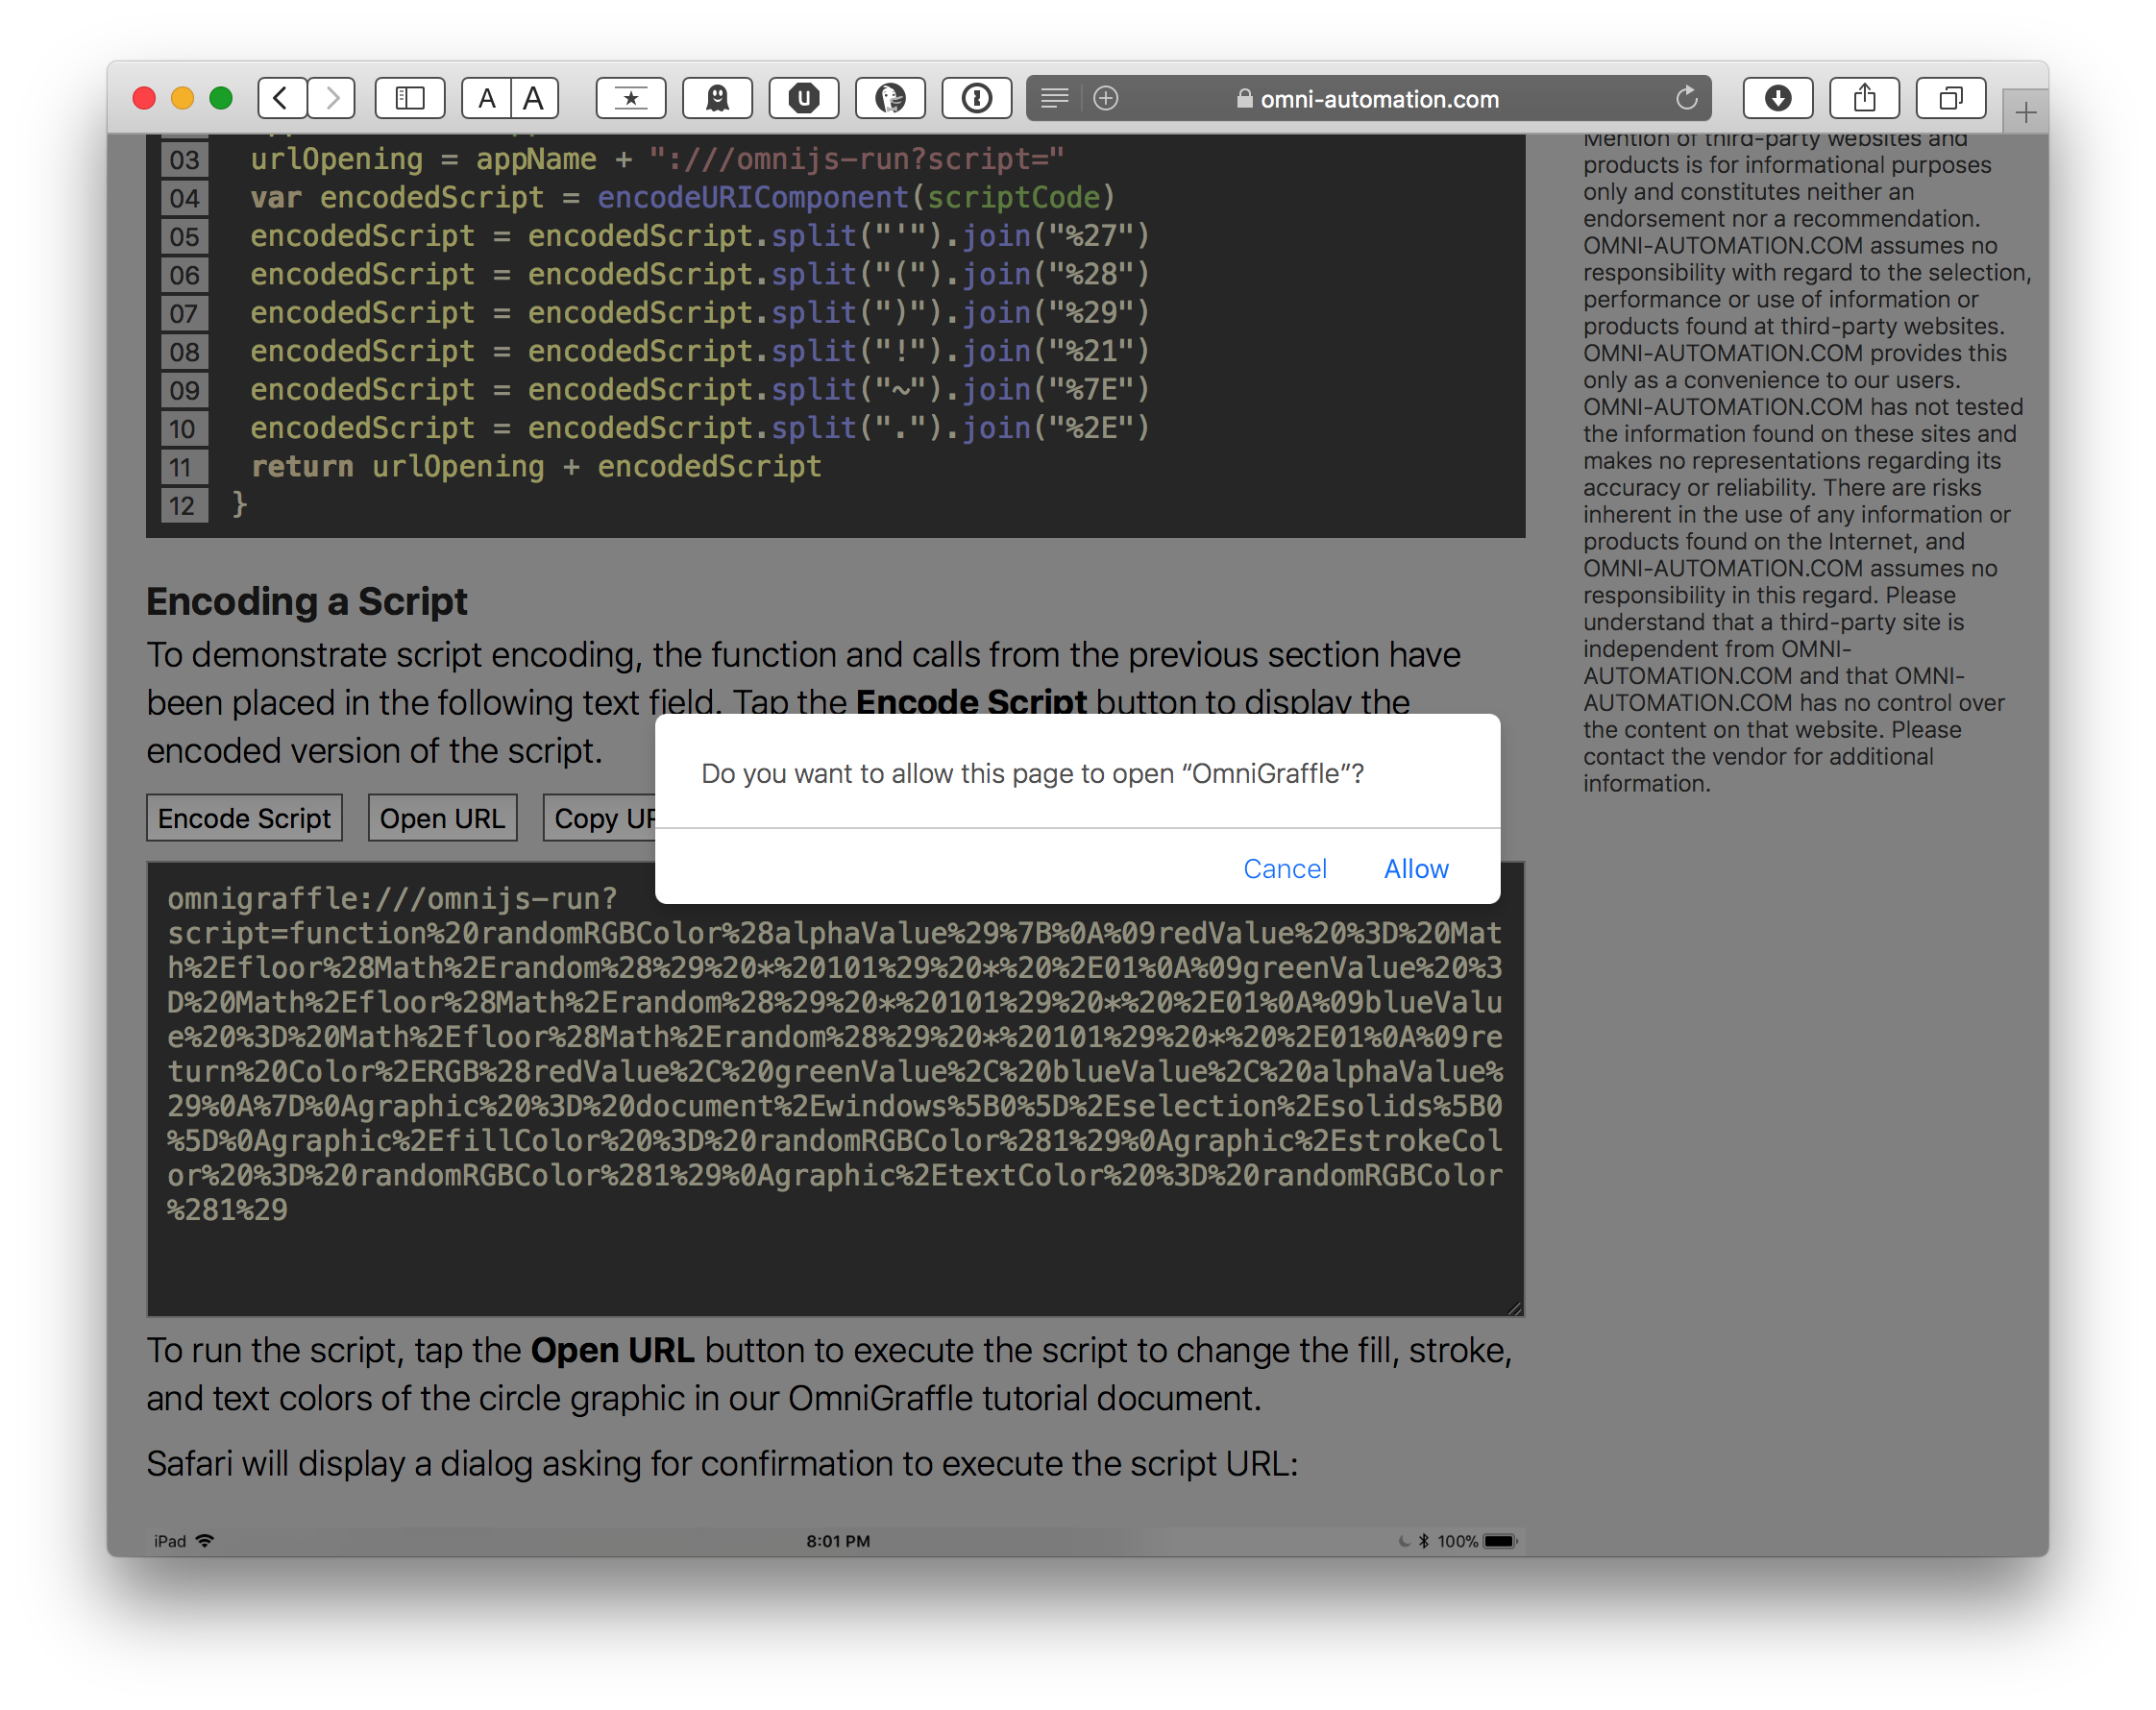Click Allow in the OmniGraffle dialog
Image resolution: width=2156 pixels, height=1710 pixels.
[x=1416, y=868]
